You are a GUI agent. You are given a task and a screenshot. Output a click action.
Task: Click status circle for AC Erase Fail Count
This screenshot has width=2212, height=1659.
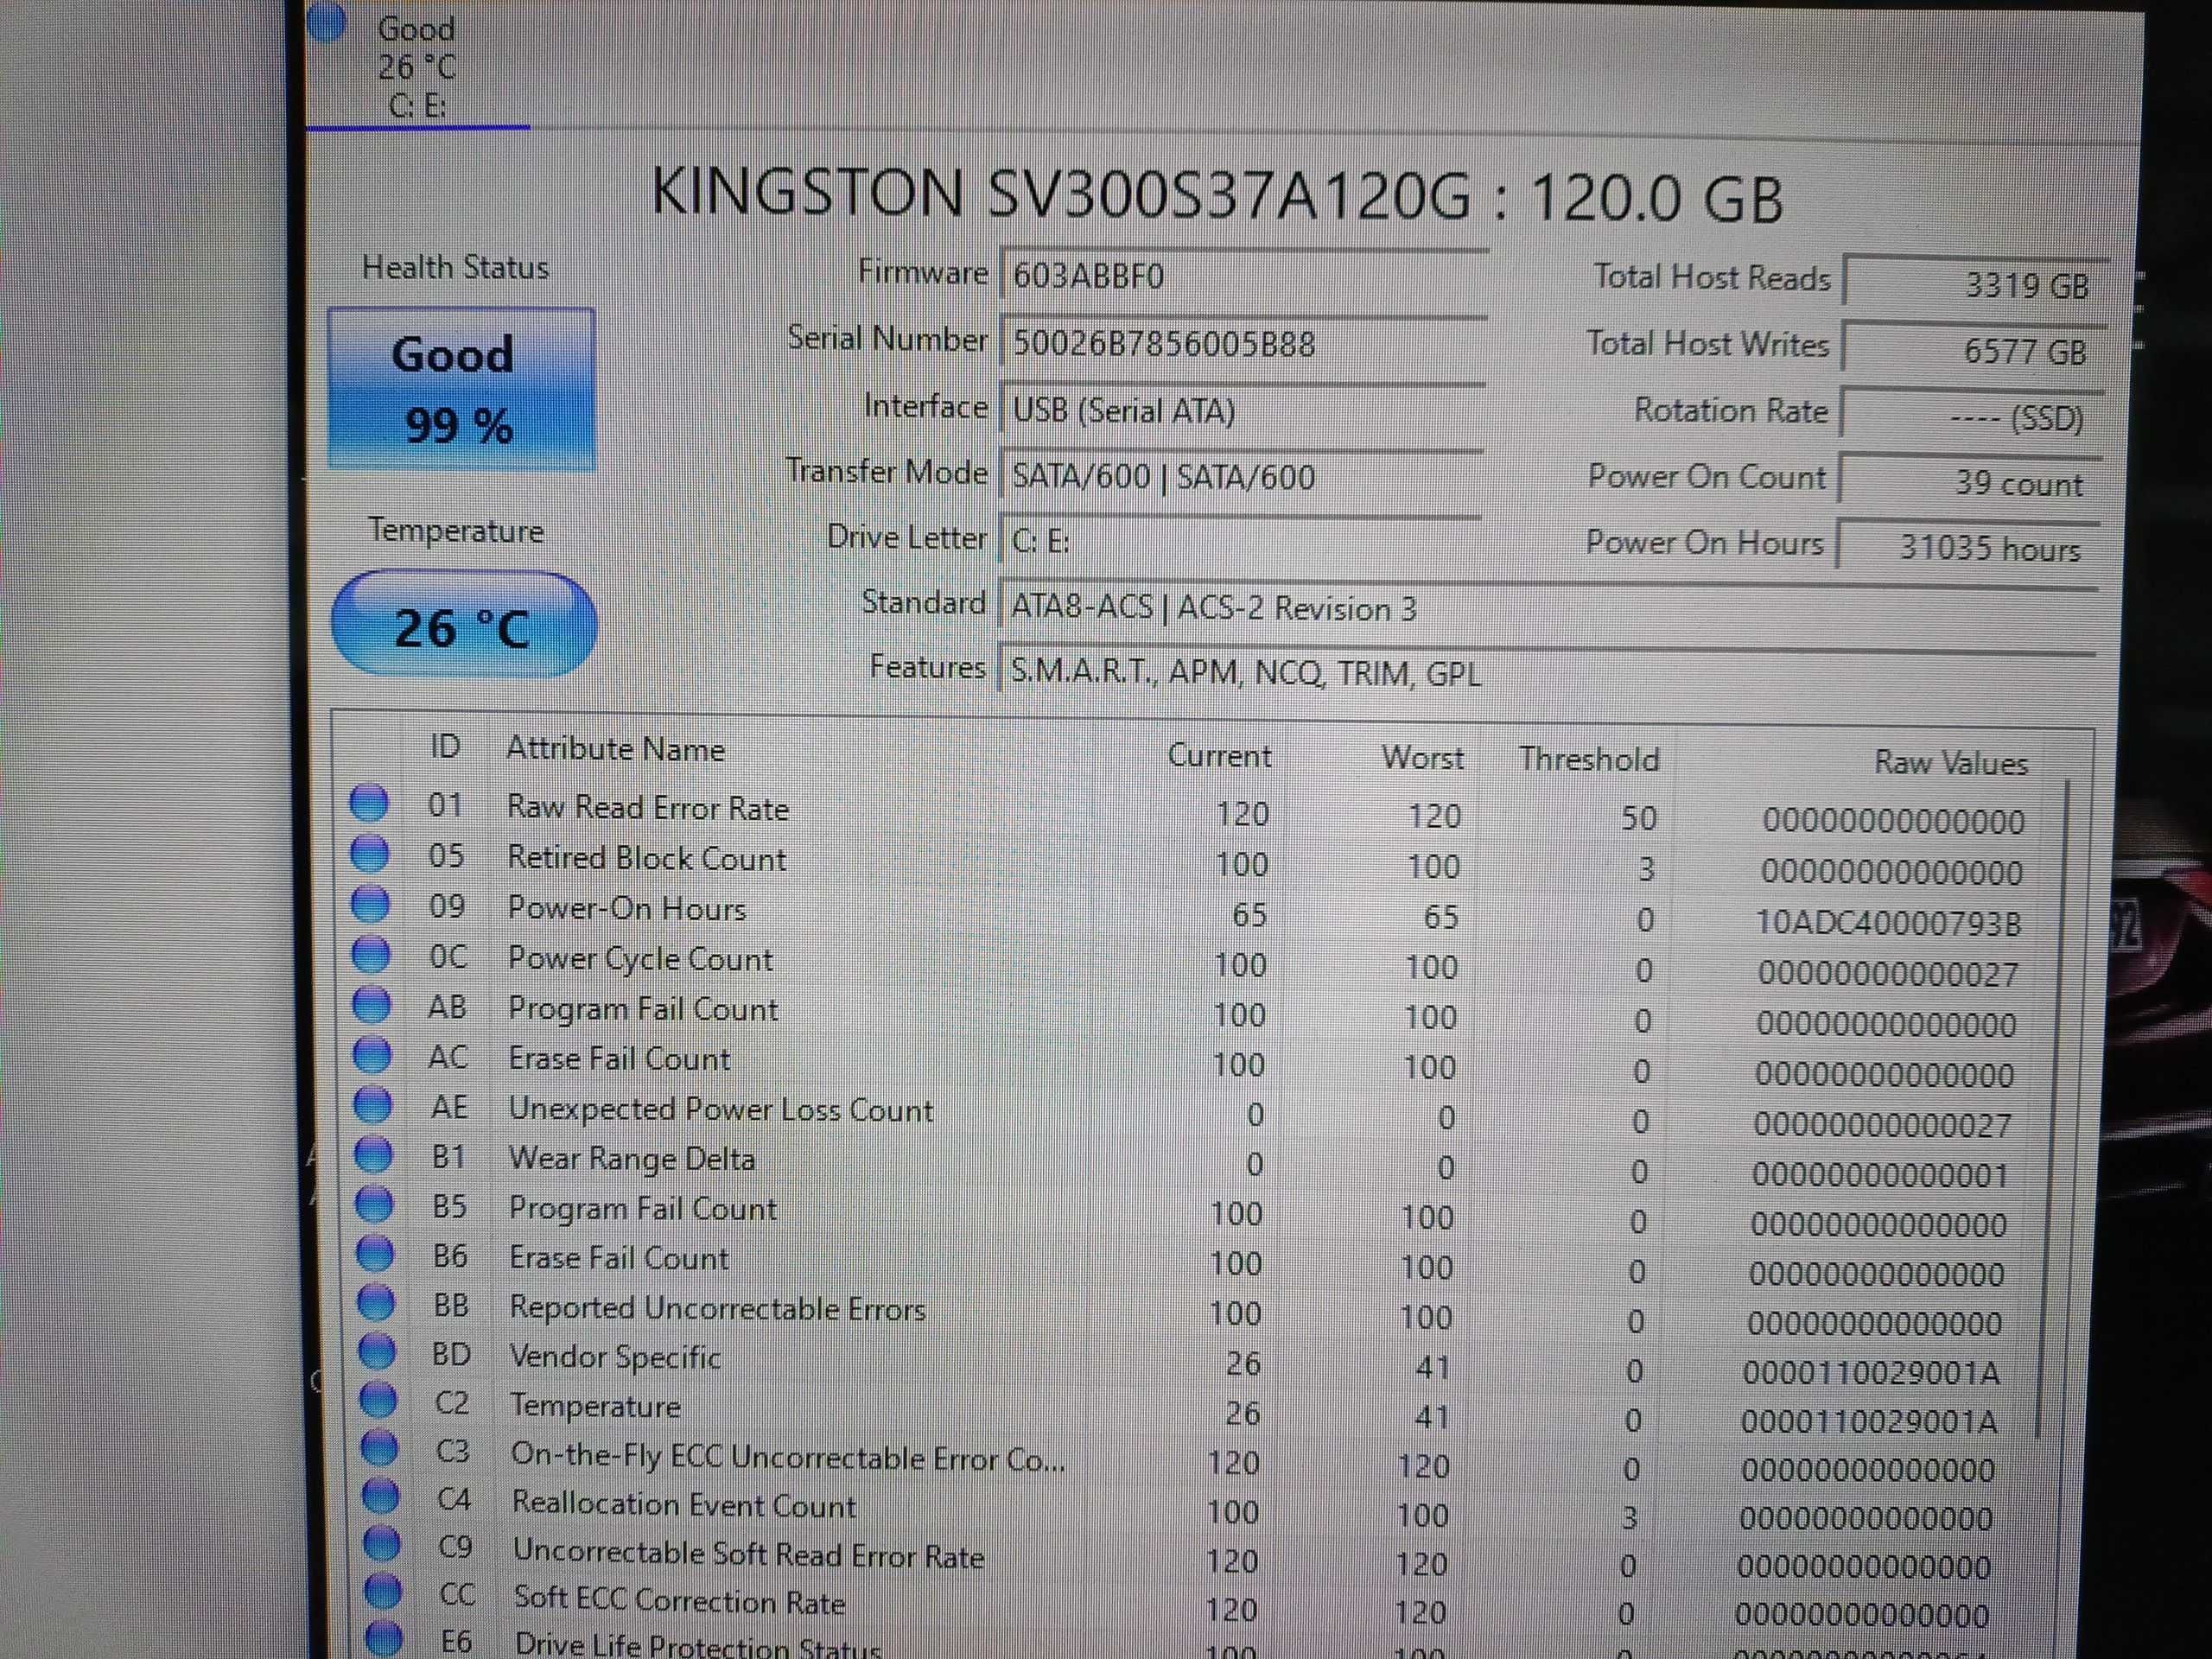[x=373, y=1054]
